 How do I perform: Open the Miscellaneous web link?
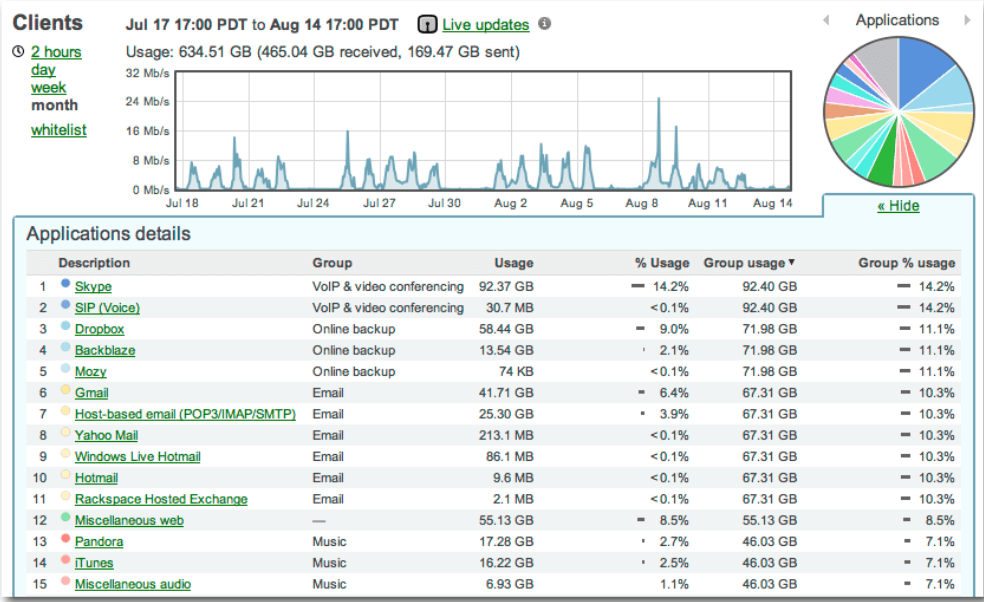tap(129, 521)
